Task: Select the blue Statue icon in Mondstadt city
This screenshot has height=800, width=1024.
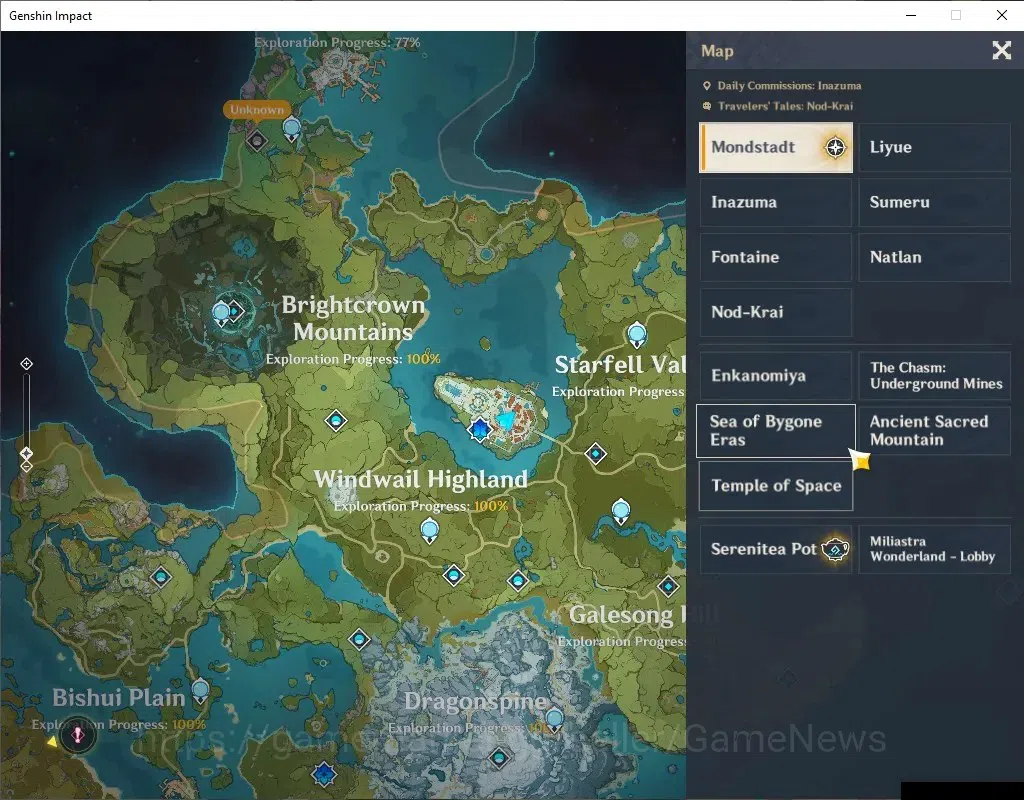Action: 480,430
